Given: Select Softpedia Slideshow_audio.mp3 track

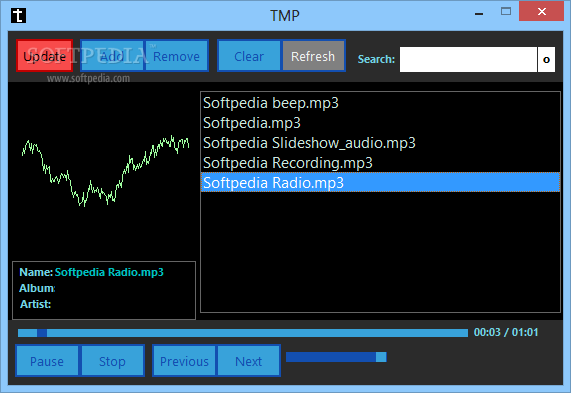Looking at the screenshot, I should [x=380, y=143].
